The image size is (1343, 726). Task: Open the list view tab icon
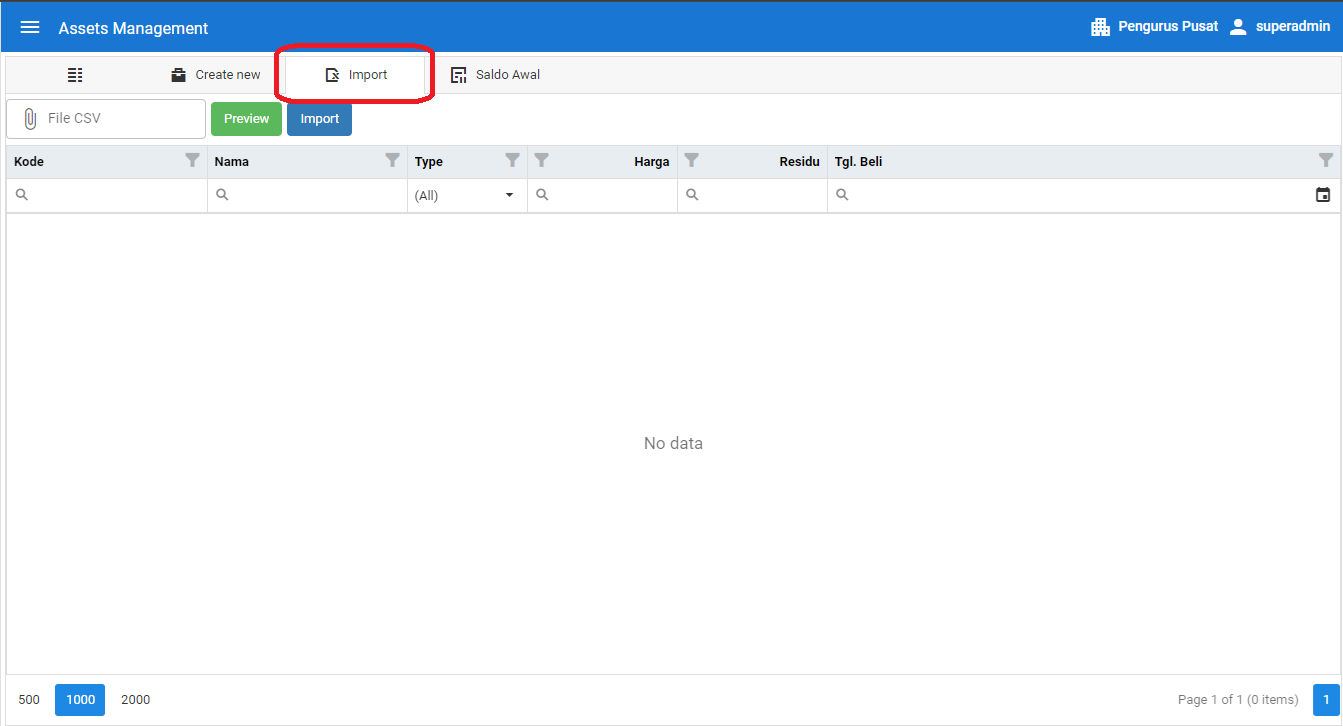tap(75, 75)
